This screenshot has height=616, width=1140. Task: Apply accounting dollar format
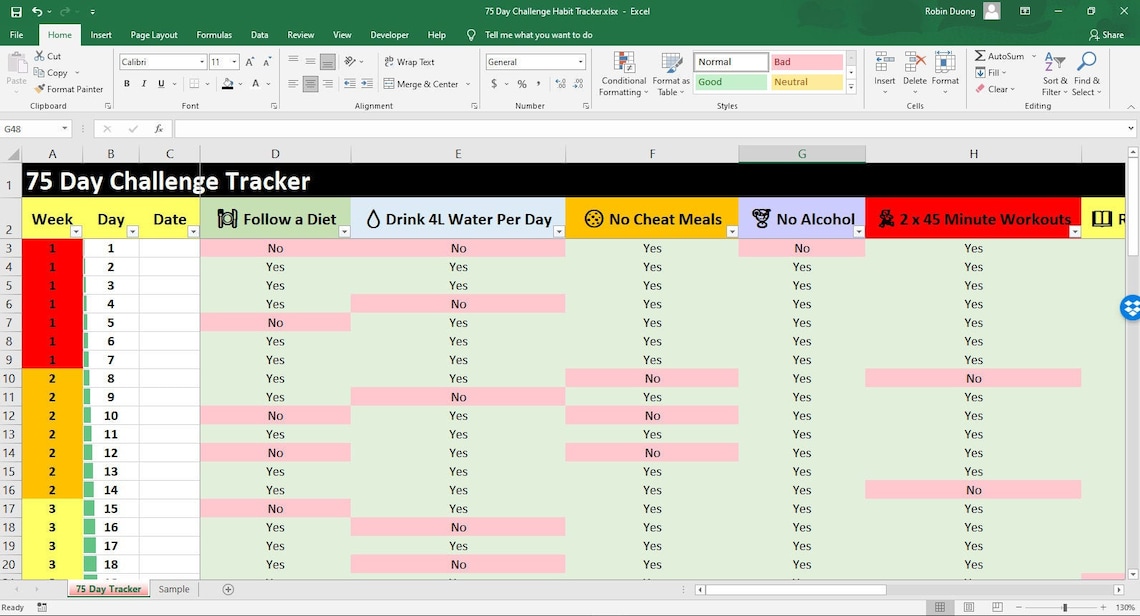point(494,84)
